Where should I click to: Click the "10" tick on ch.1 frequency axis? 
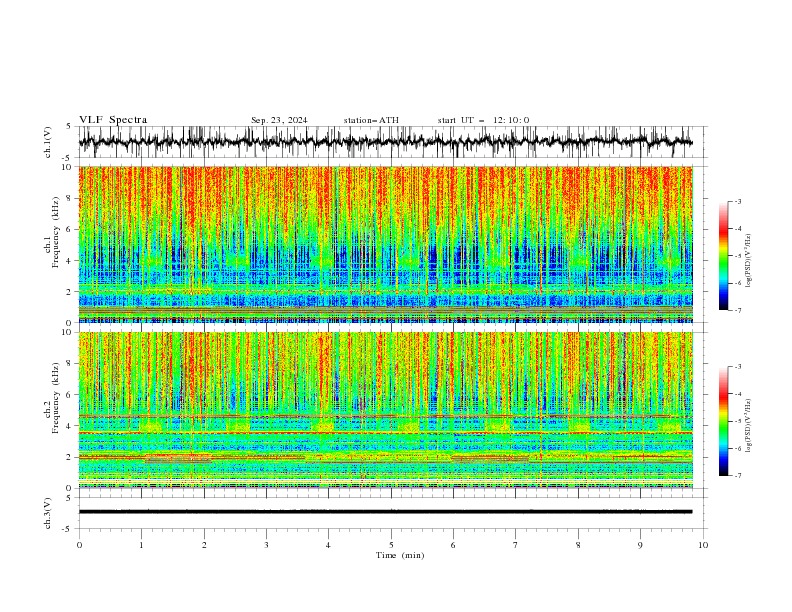(69, 167)
